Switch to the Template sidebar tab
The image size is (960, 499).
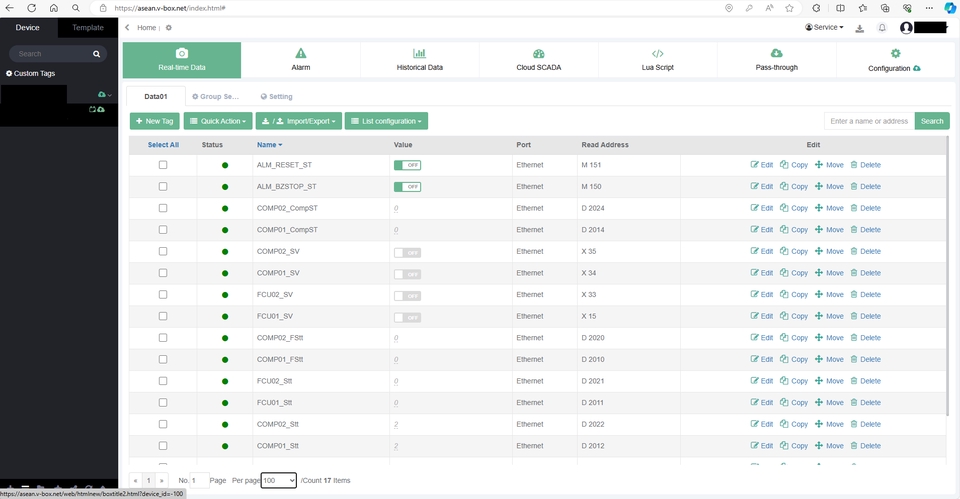coord(88,28)
